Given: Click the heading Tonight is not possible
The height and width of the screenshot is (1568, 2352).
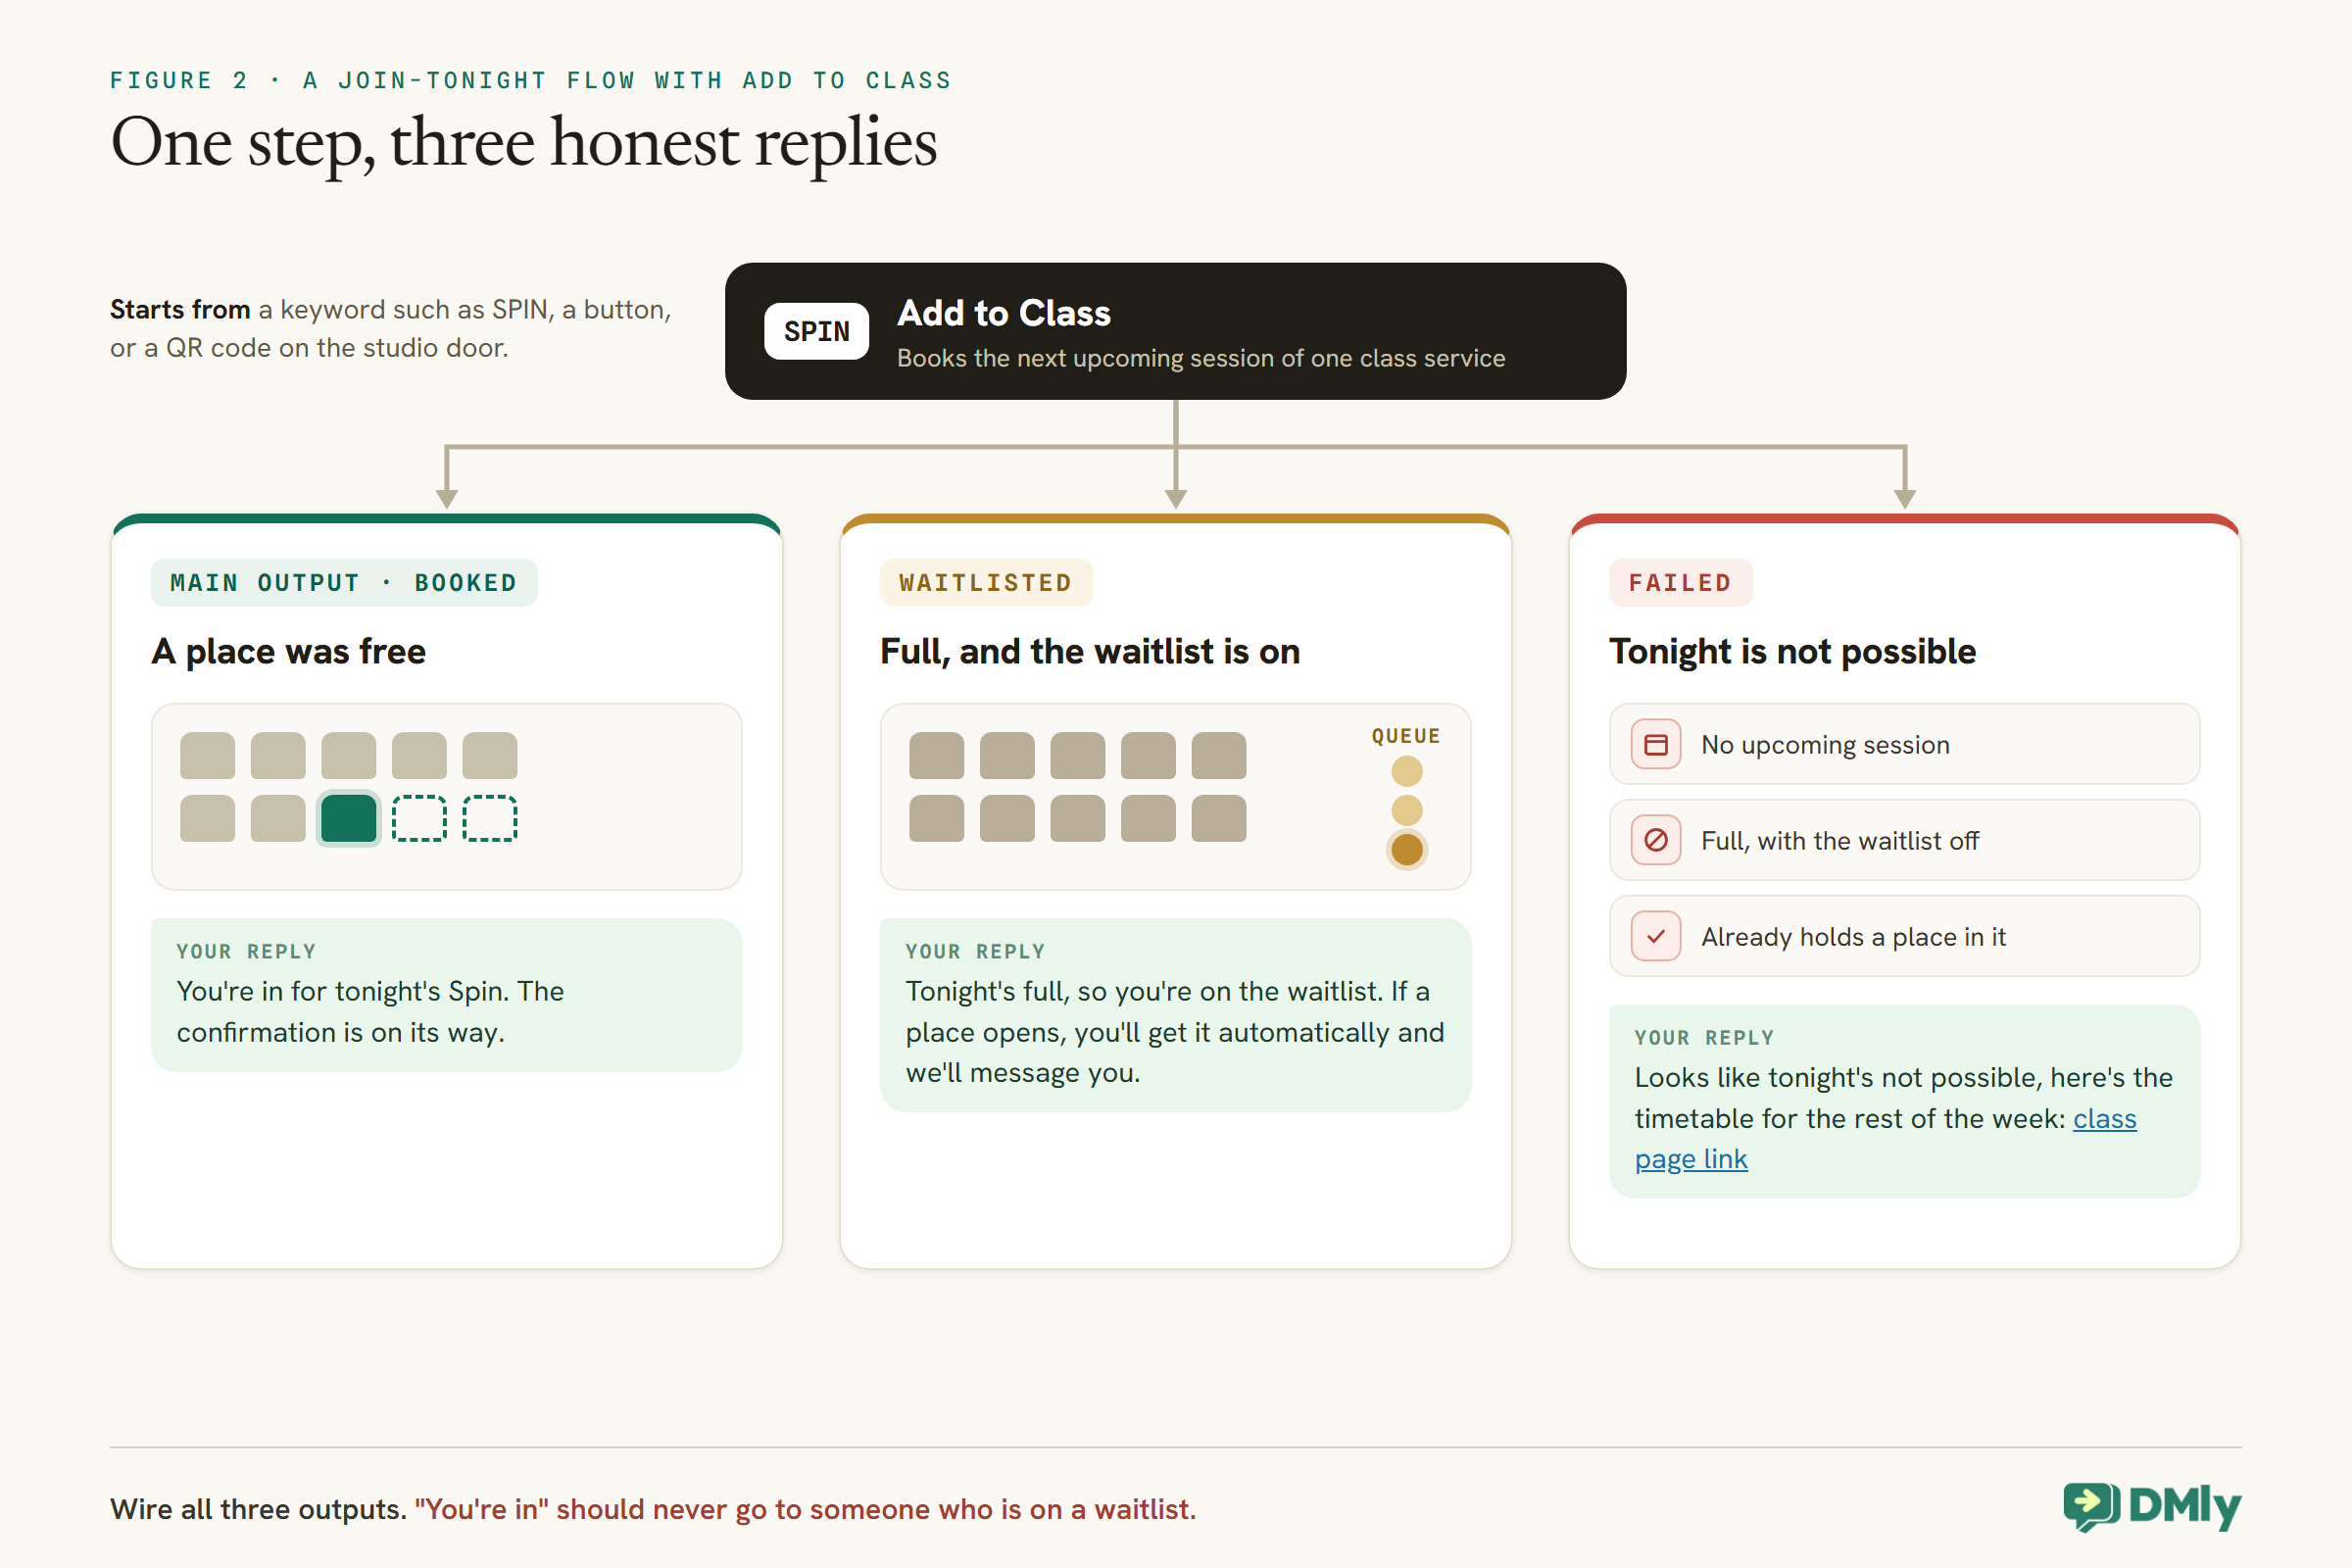Looking at the screenshot, I should (x=1792, y=651).
